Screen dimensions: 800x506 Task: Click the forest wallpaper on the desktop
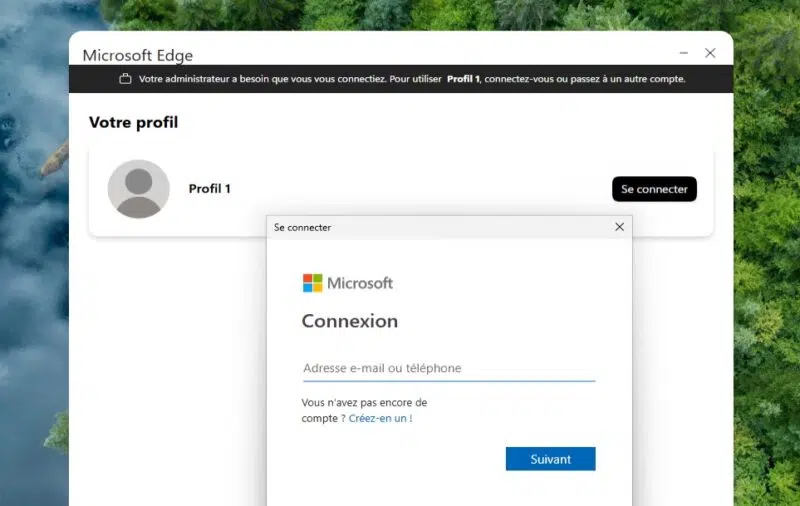point(767,255)
